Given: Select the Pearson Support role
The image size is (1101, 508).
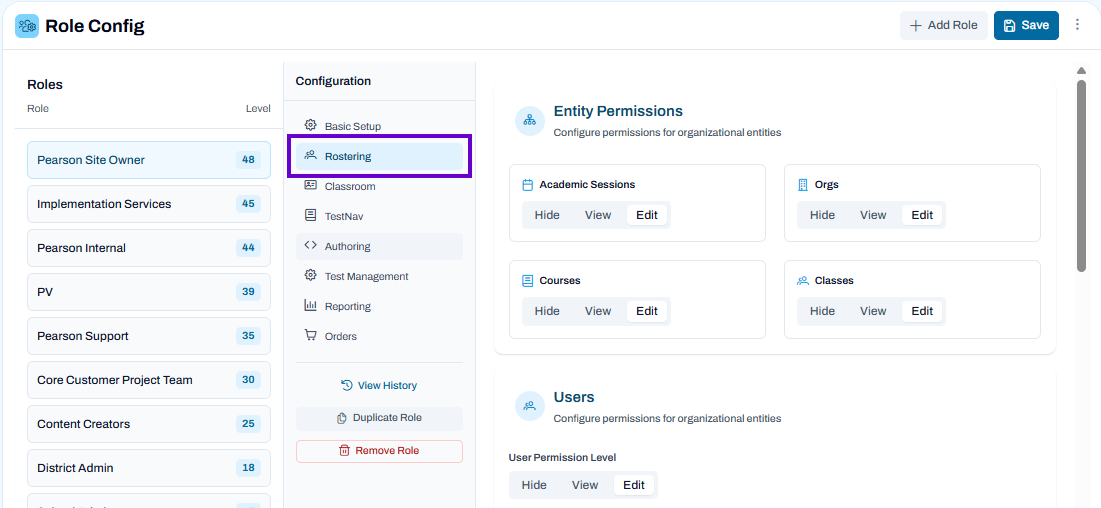Looking at the screenshot, I should pyautogui.click(x=149, y=336).
